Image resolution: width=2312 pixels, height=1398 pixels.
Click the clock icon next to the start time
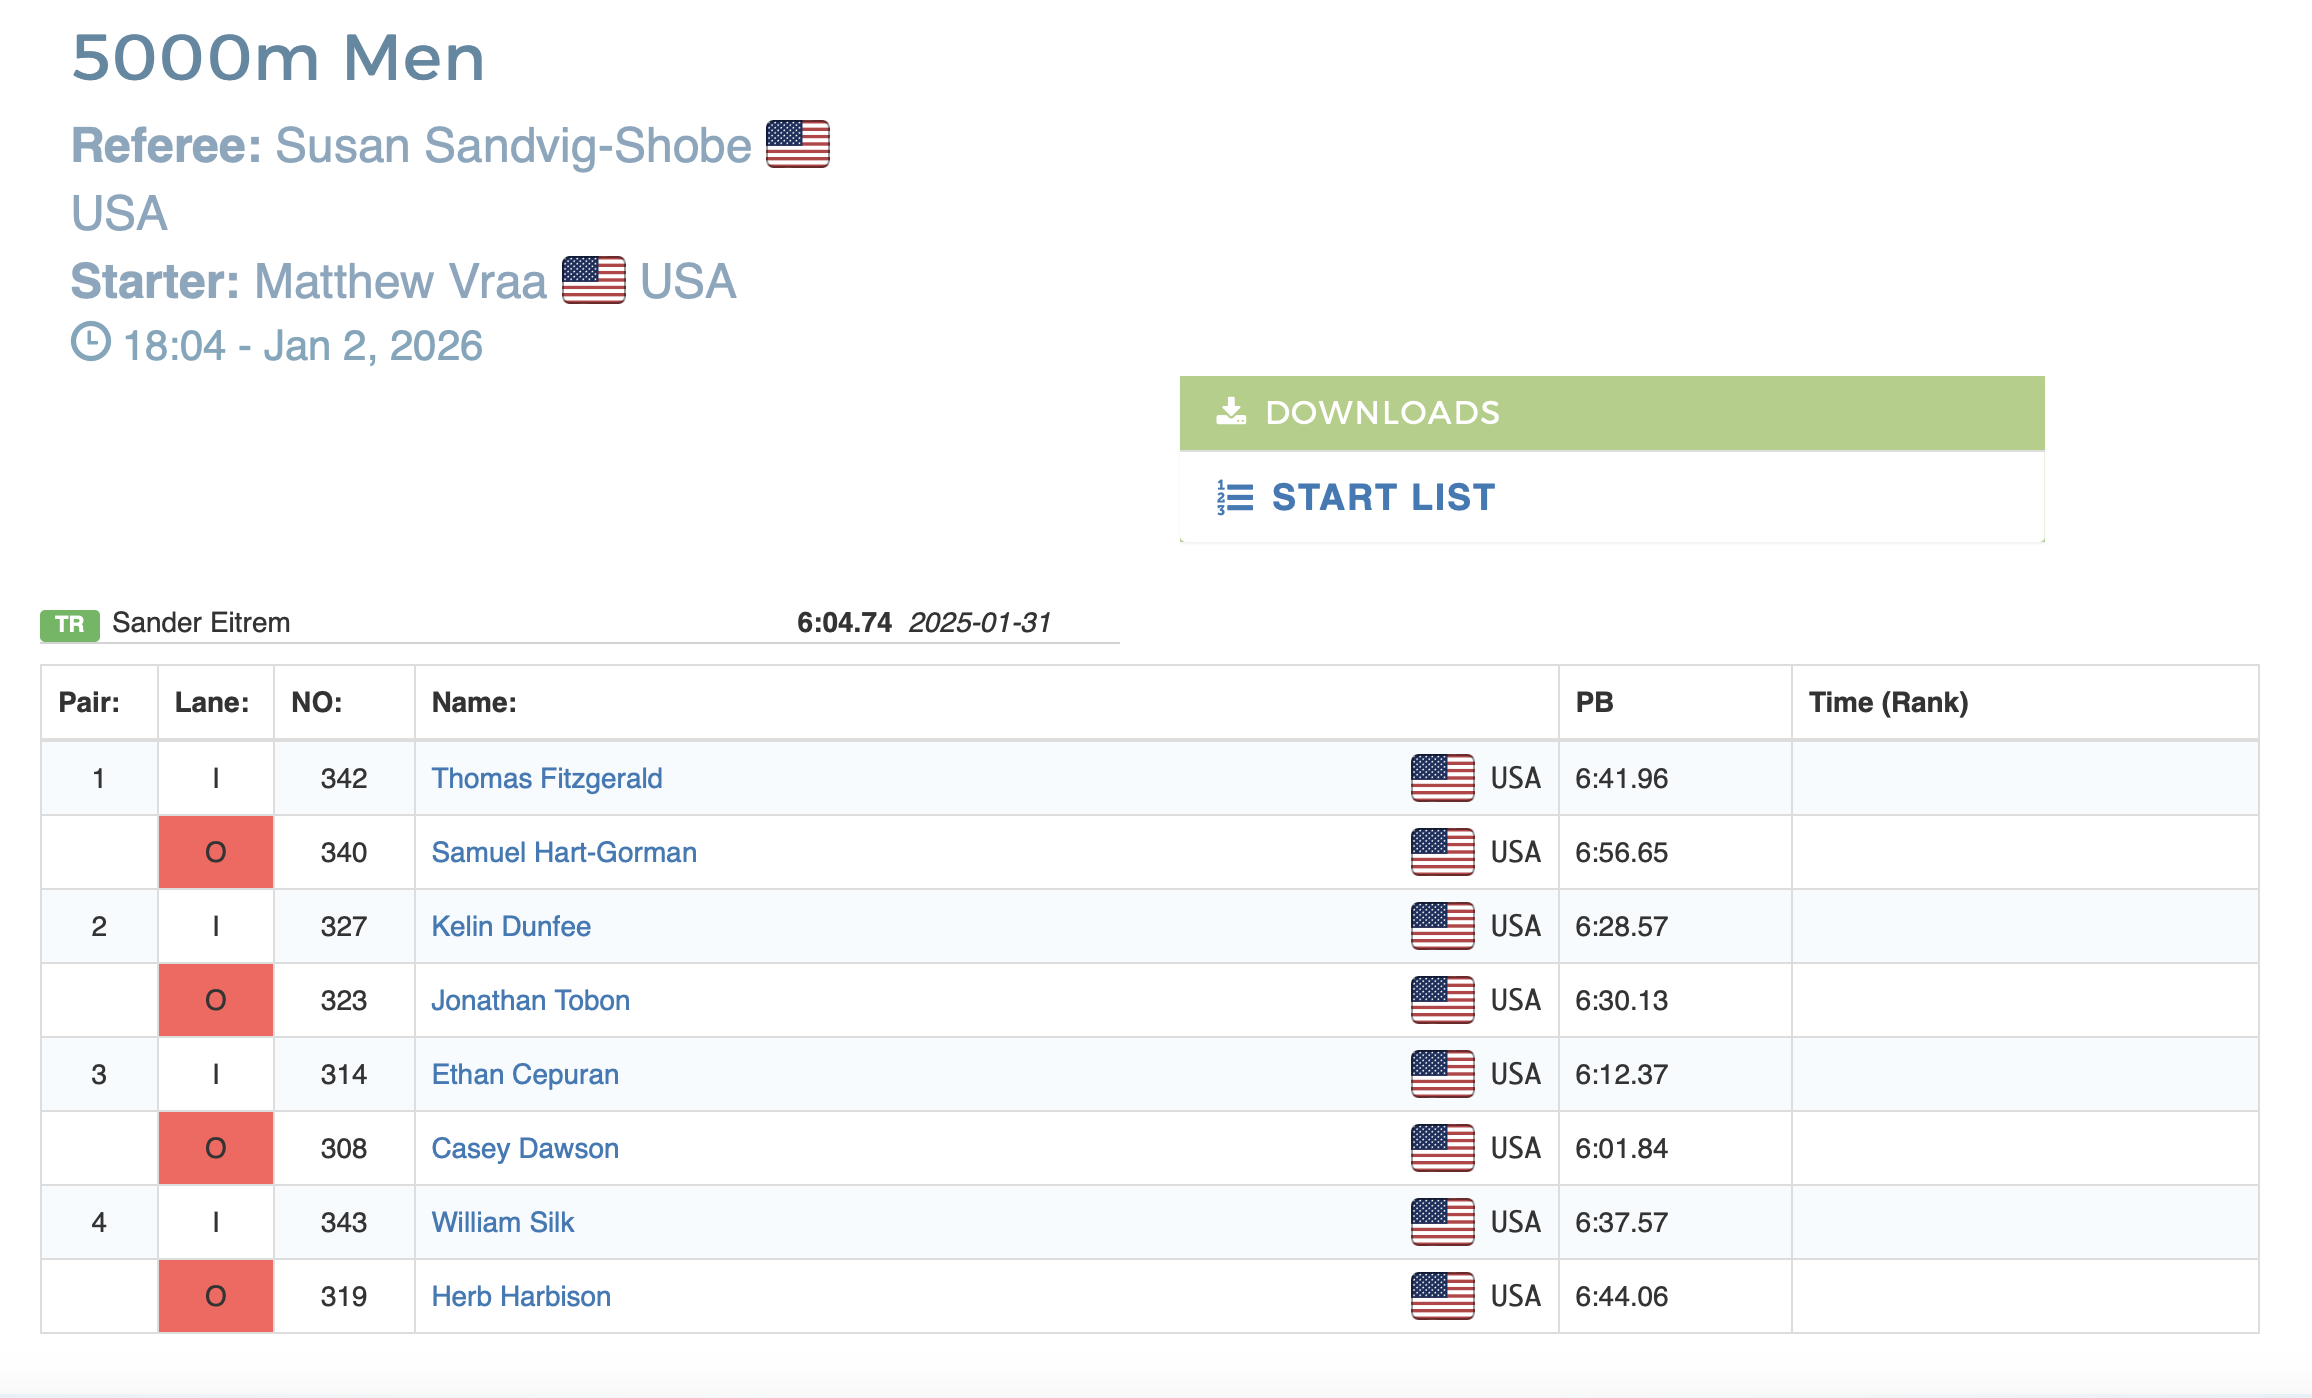click(91, 342)
